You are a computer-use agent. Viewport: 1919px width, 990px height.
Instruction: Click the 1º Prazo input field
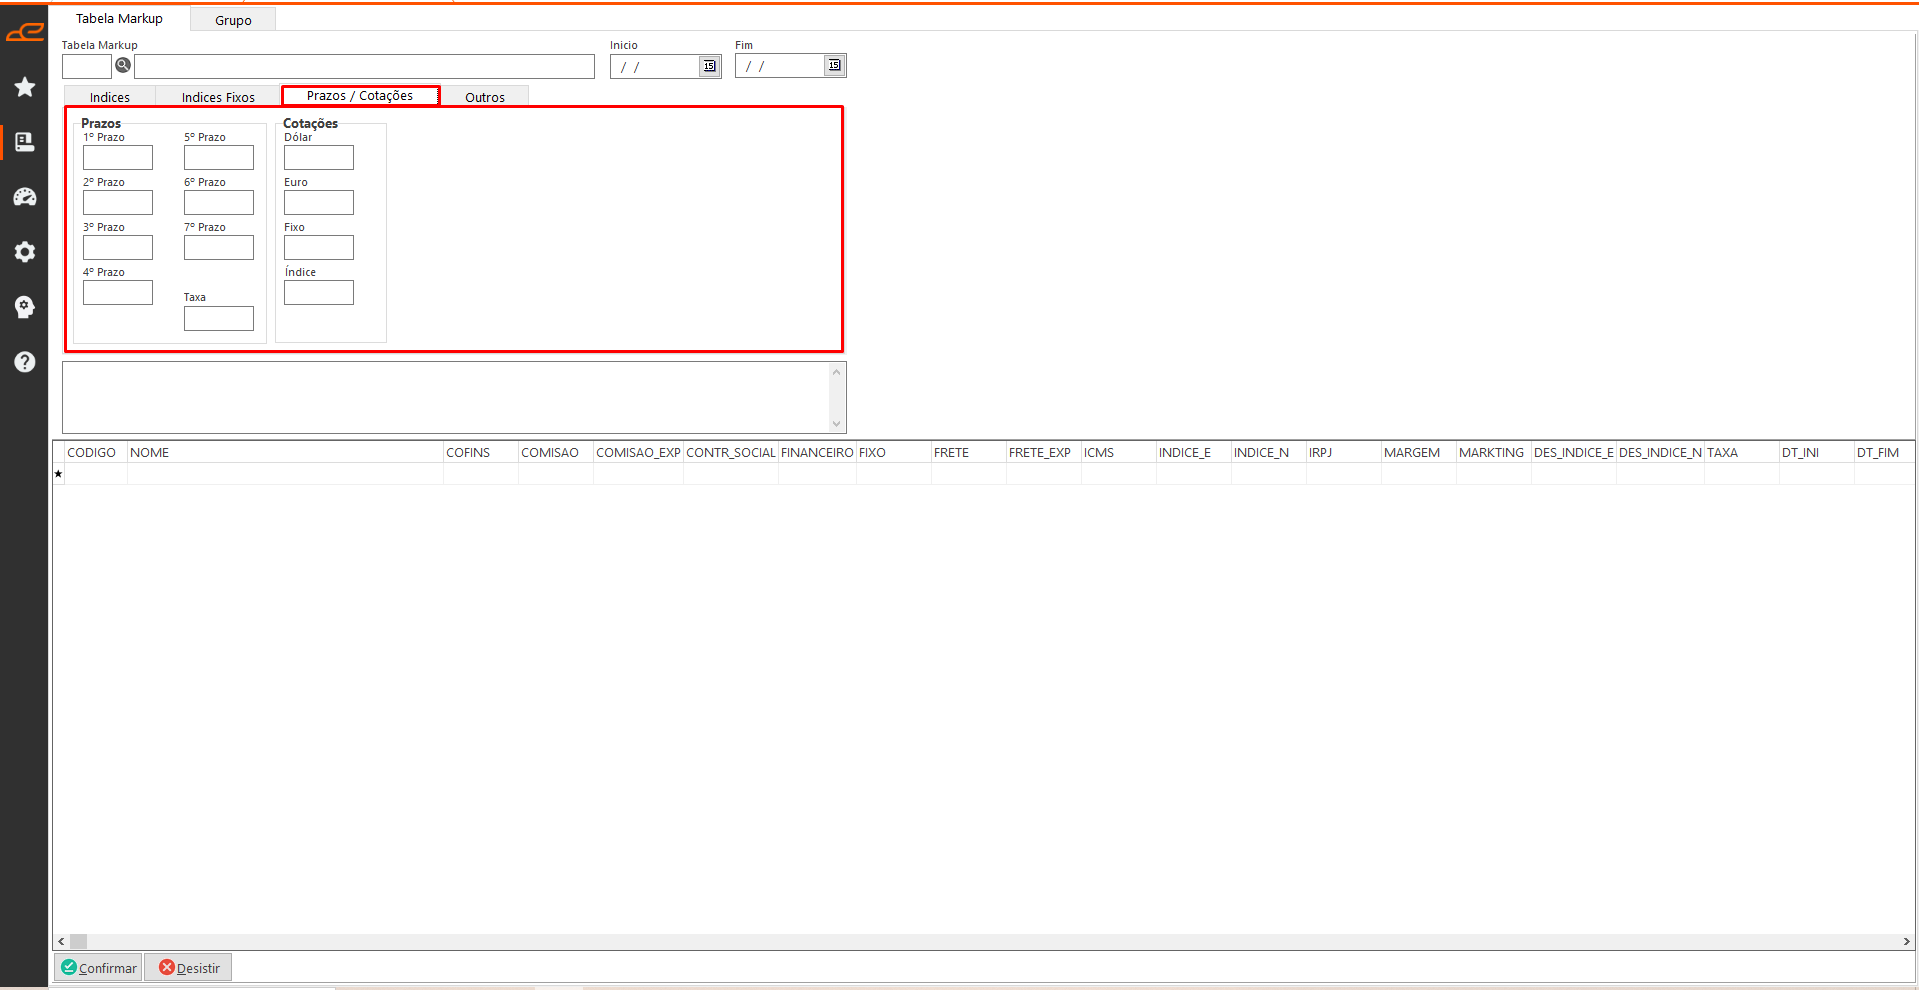[x=118, y=158]
